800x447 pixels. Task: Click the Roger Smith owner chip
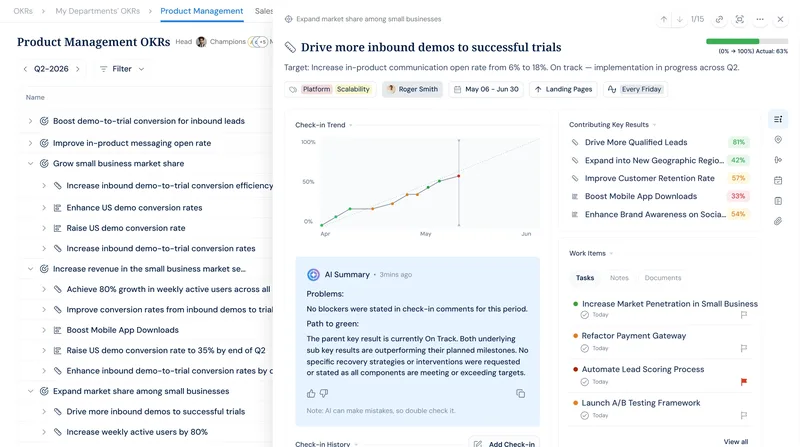click(x=412, y=89)
